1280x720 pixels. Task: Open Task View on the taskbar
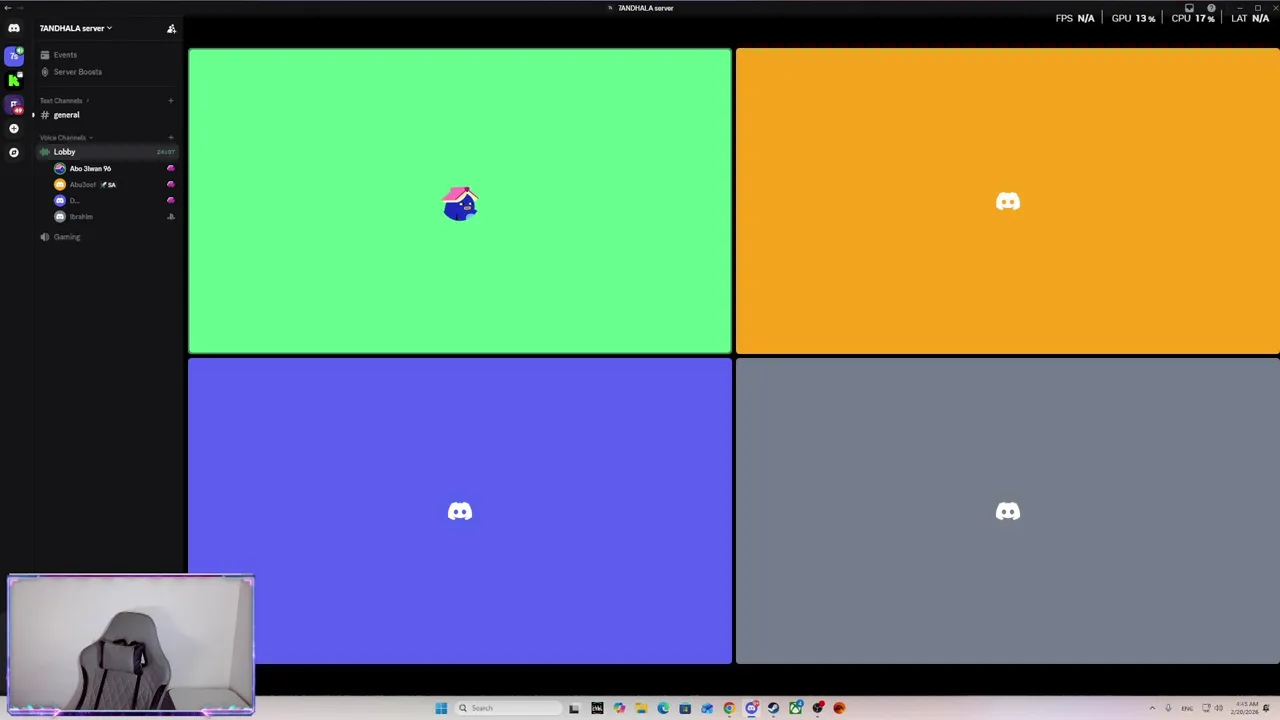pyautogui.click(x=574, y=708)
